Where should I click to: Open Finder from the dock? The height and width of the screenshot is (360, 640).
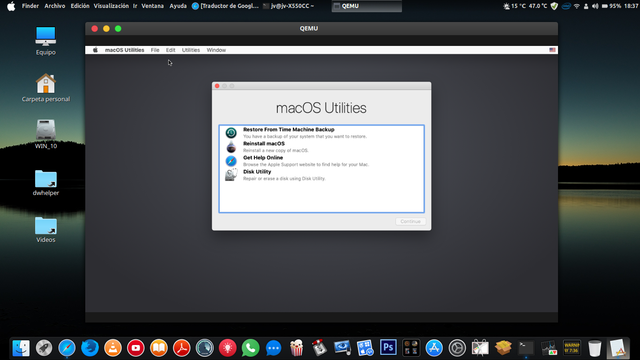tap(21, 348)
